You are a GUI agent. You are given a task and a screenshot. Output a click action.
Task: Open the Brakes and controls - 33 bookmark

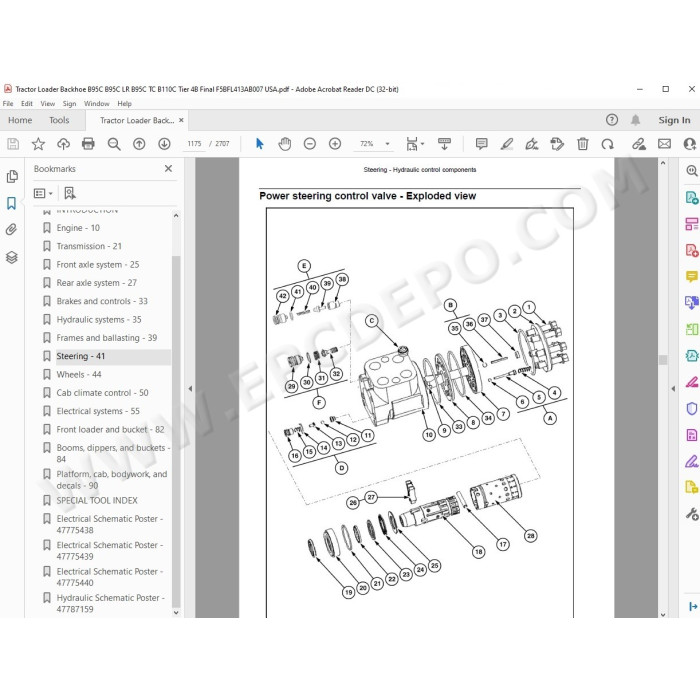tap(102, 301)
